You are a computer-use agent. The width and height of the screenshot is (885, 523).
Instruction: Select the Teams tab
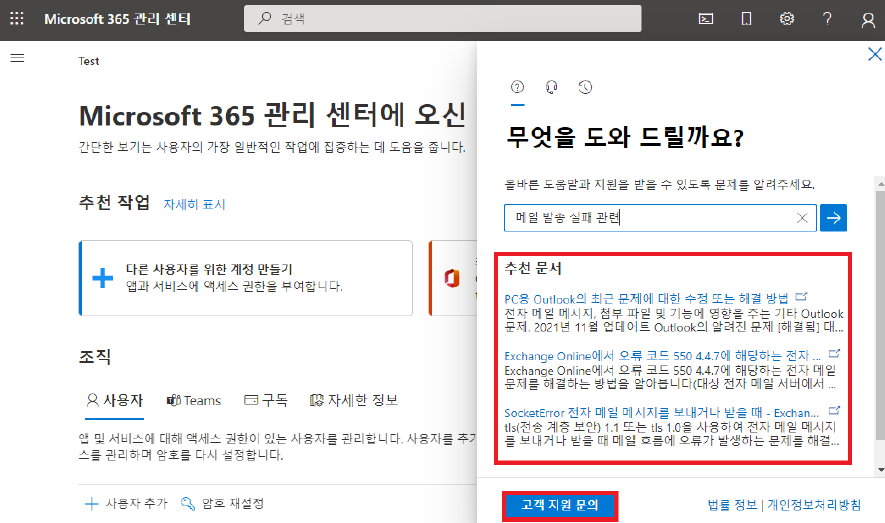click(194, 401)
